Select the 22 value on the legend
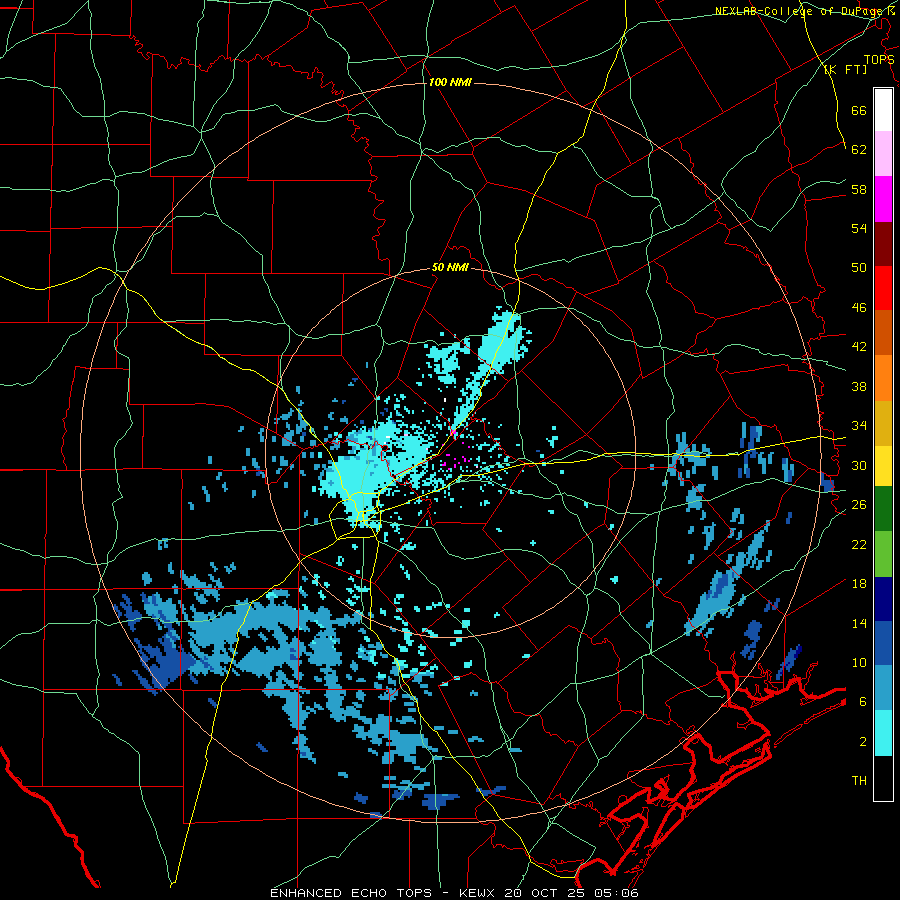900x900 pixels. 859,544
